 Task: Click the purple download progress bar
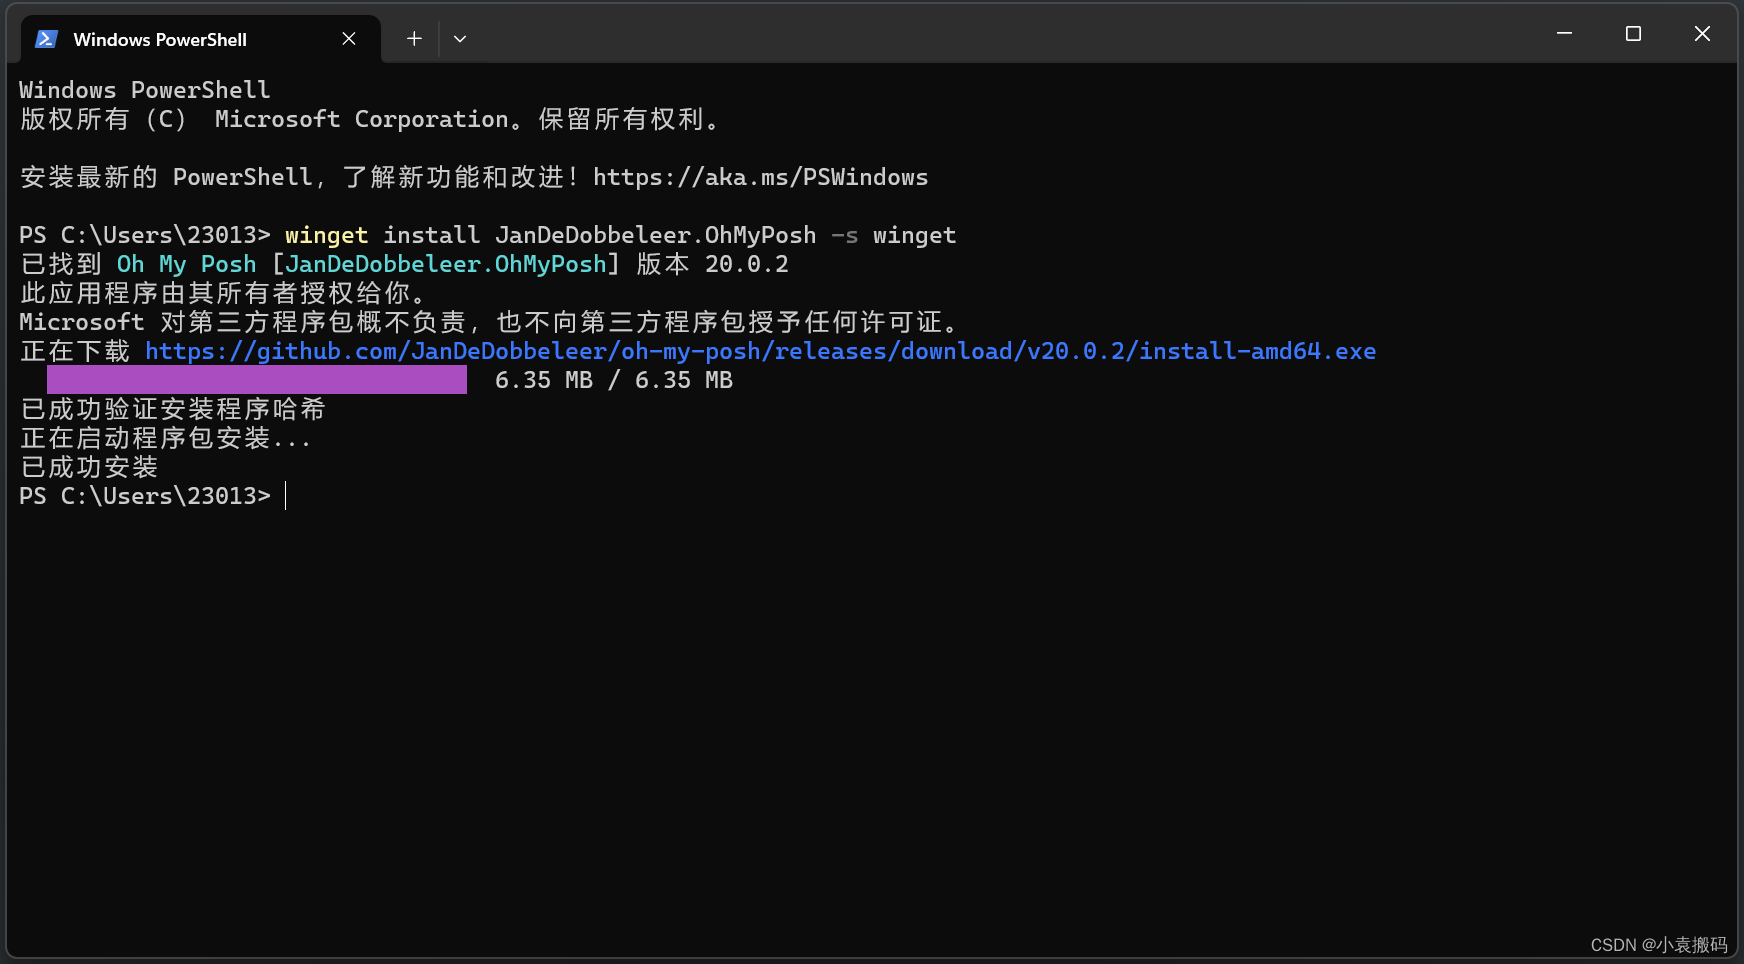click(257, 380)
